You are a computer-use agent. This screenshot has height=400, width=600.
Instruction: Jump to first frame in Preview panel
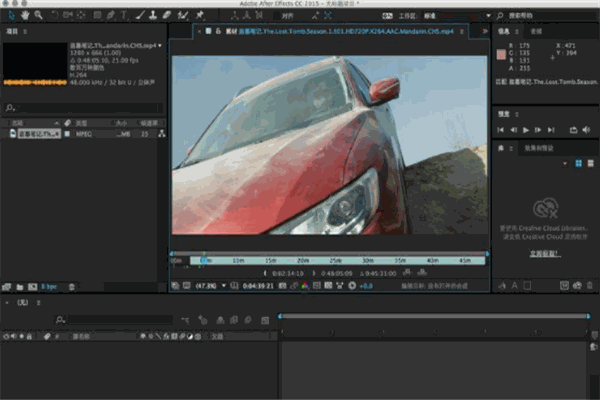point(501,130)
